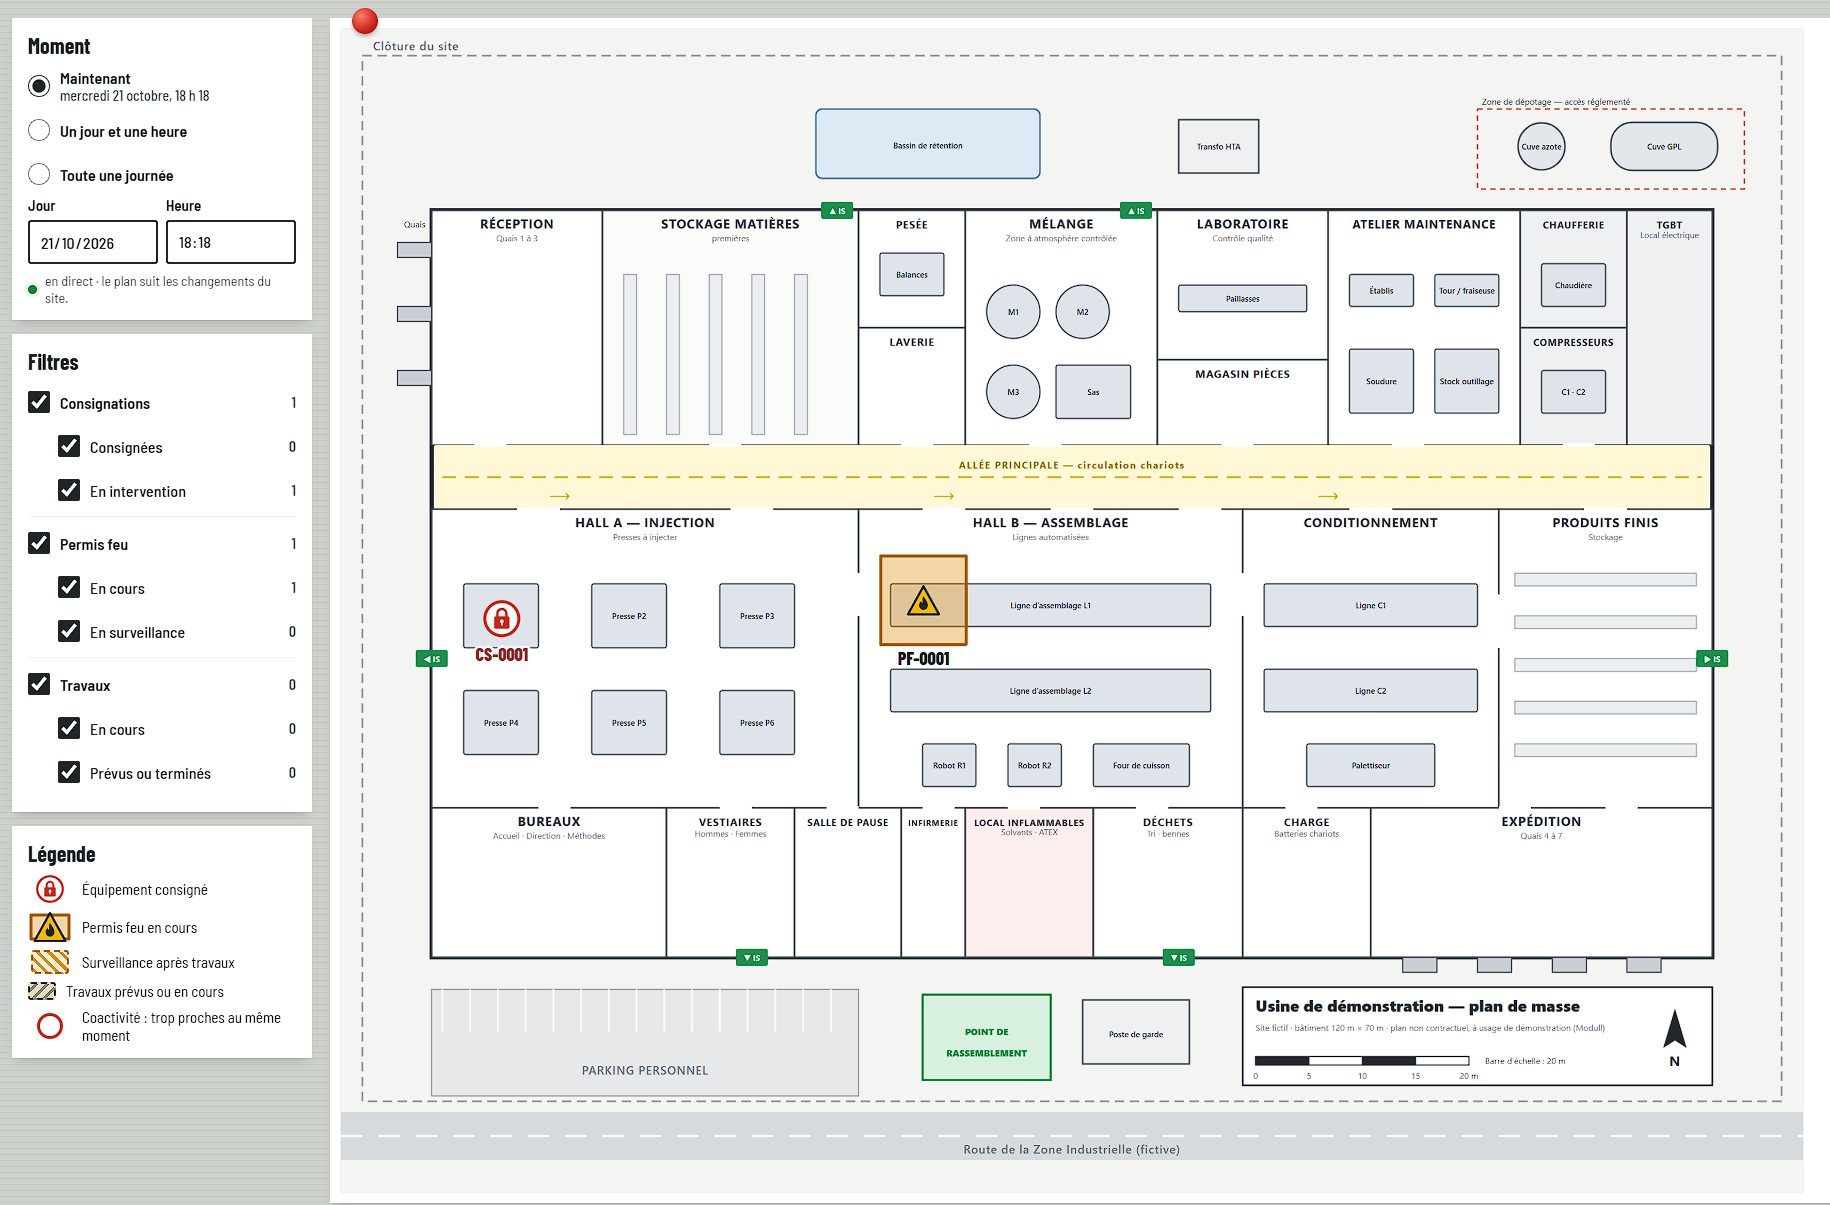Toggle the En surveillance filter
This screenshot has width=1830, height=1205.
69,631
